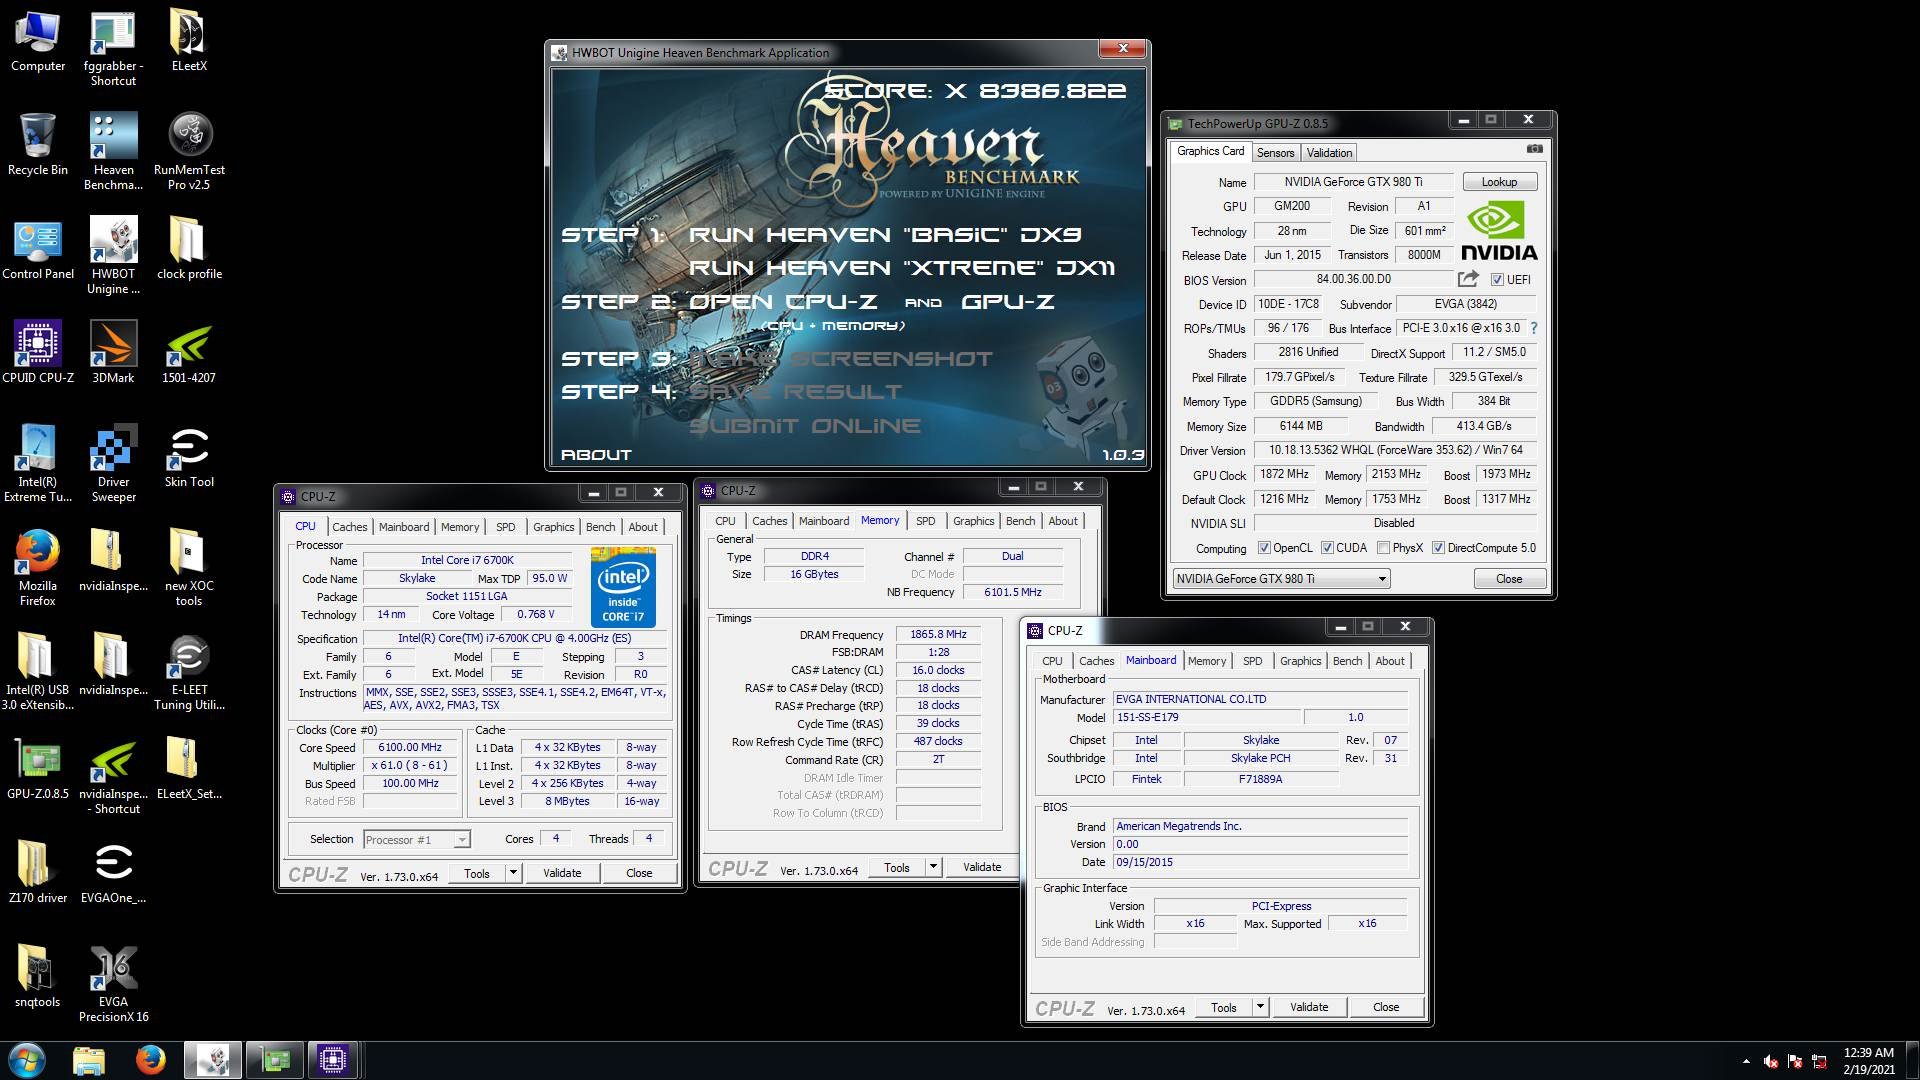Click the GPU-Z screenshot camera icon
The width and height of the screenshot is (1920, 1080).
1535,149
